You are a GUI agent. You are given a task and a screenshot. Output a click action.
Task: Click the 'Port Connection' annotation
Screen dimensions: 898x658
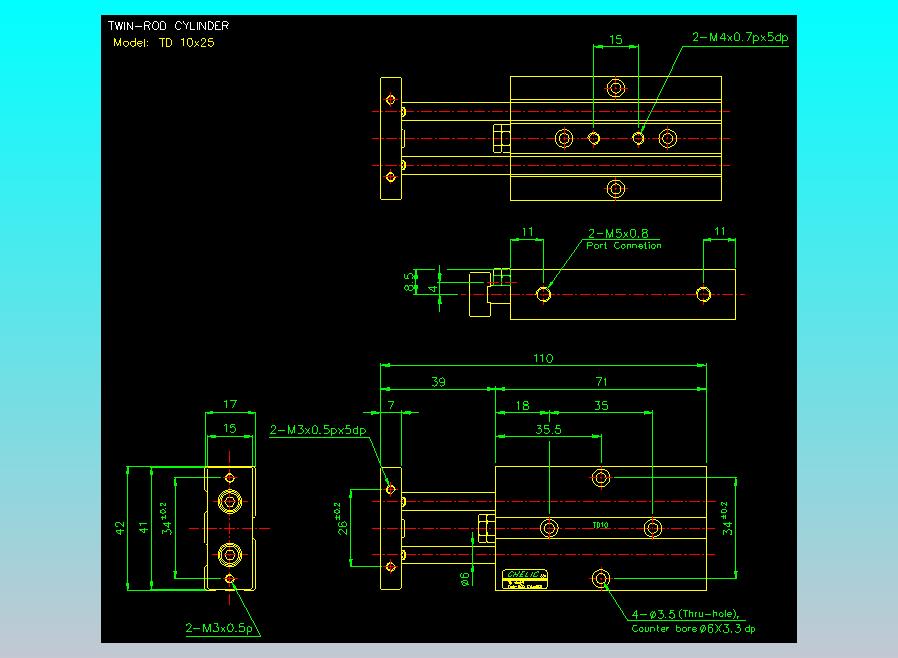(x=624, y=246)
